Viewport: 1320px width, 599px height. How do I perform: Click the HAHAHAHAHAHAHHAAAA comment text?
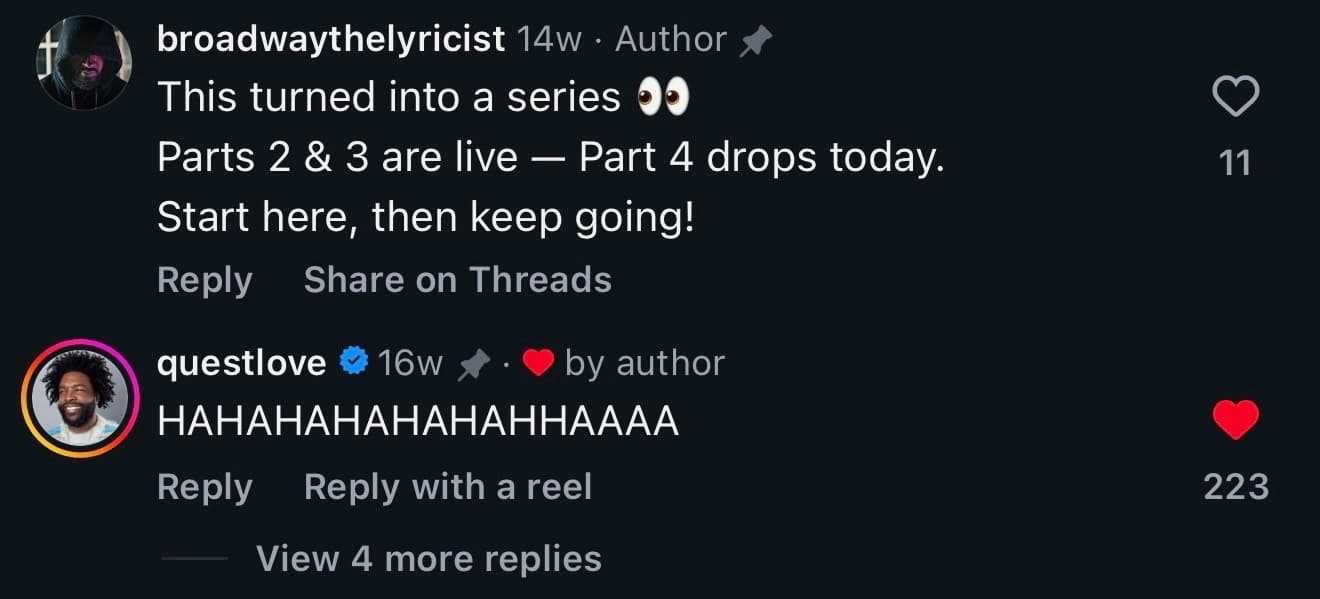pos(418,422)
